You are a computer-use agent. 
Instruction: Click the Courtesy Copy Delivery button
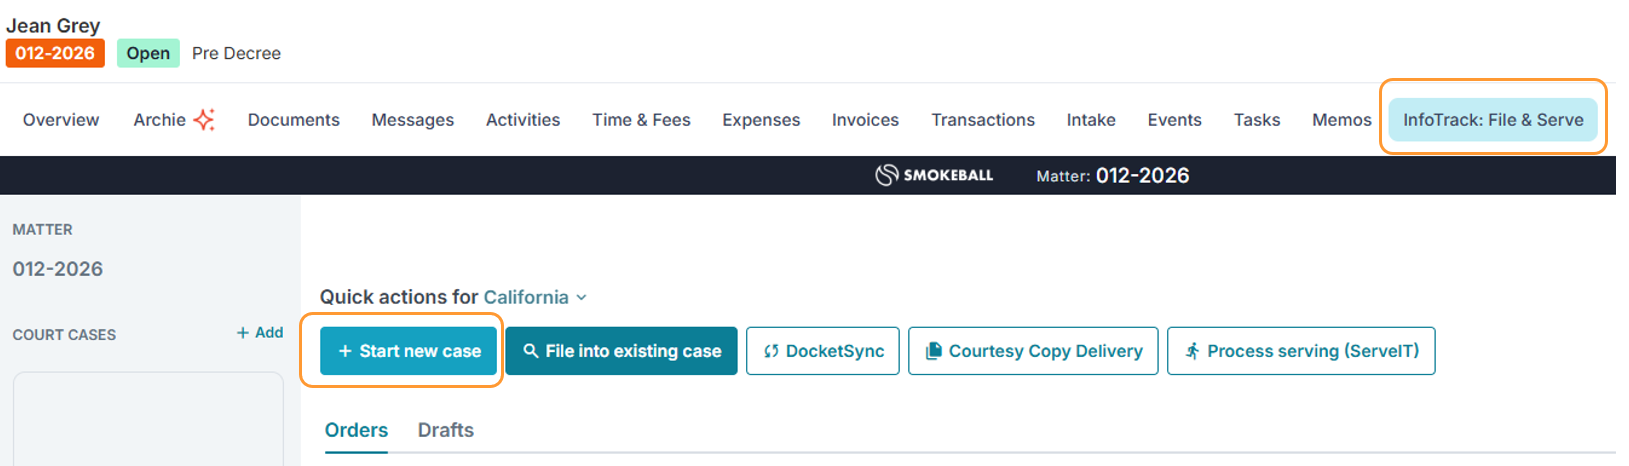click(1033, 351)
